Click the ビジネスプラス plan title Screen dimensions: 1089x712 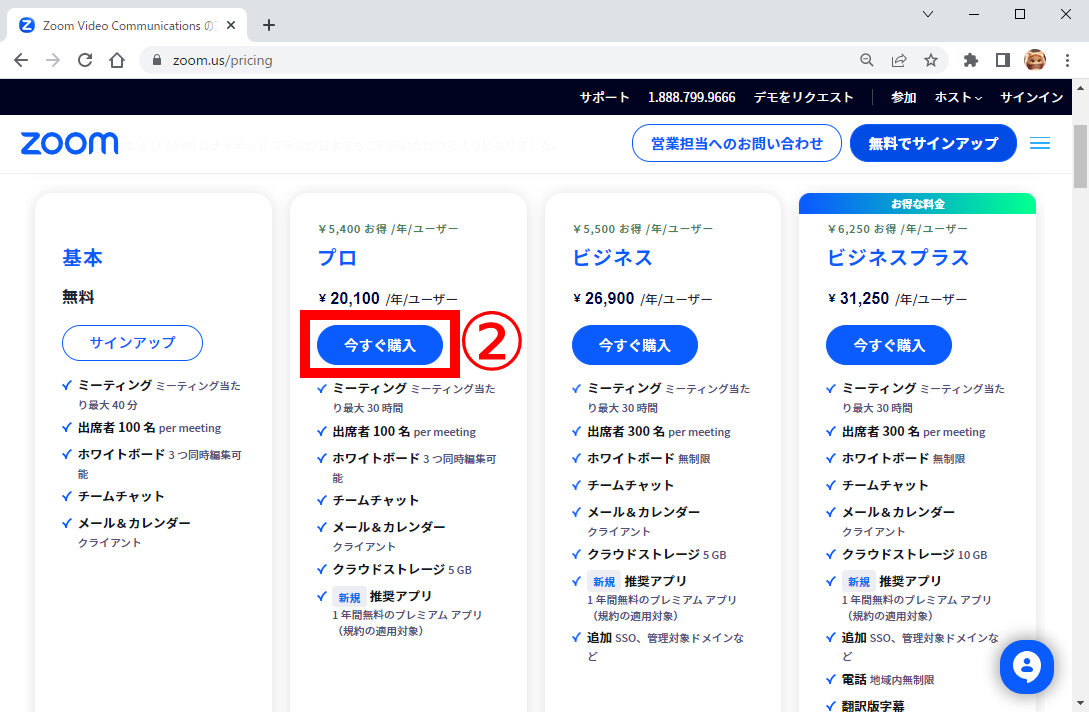(x=897, y=258)
